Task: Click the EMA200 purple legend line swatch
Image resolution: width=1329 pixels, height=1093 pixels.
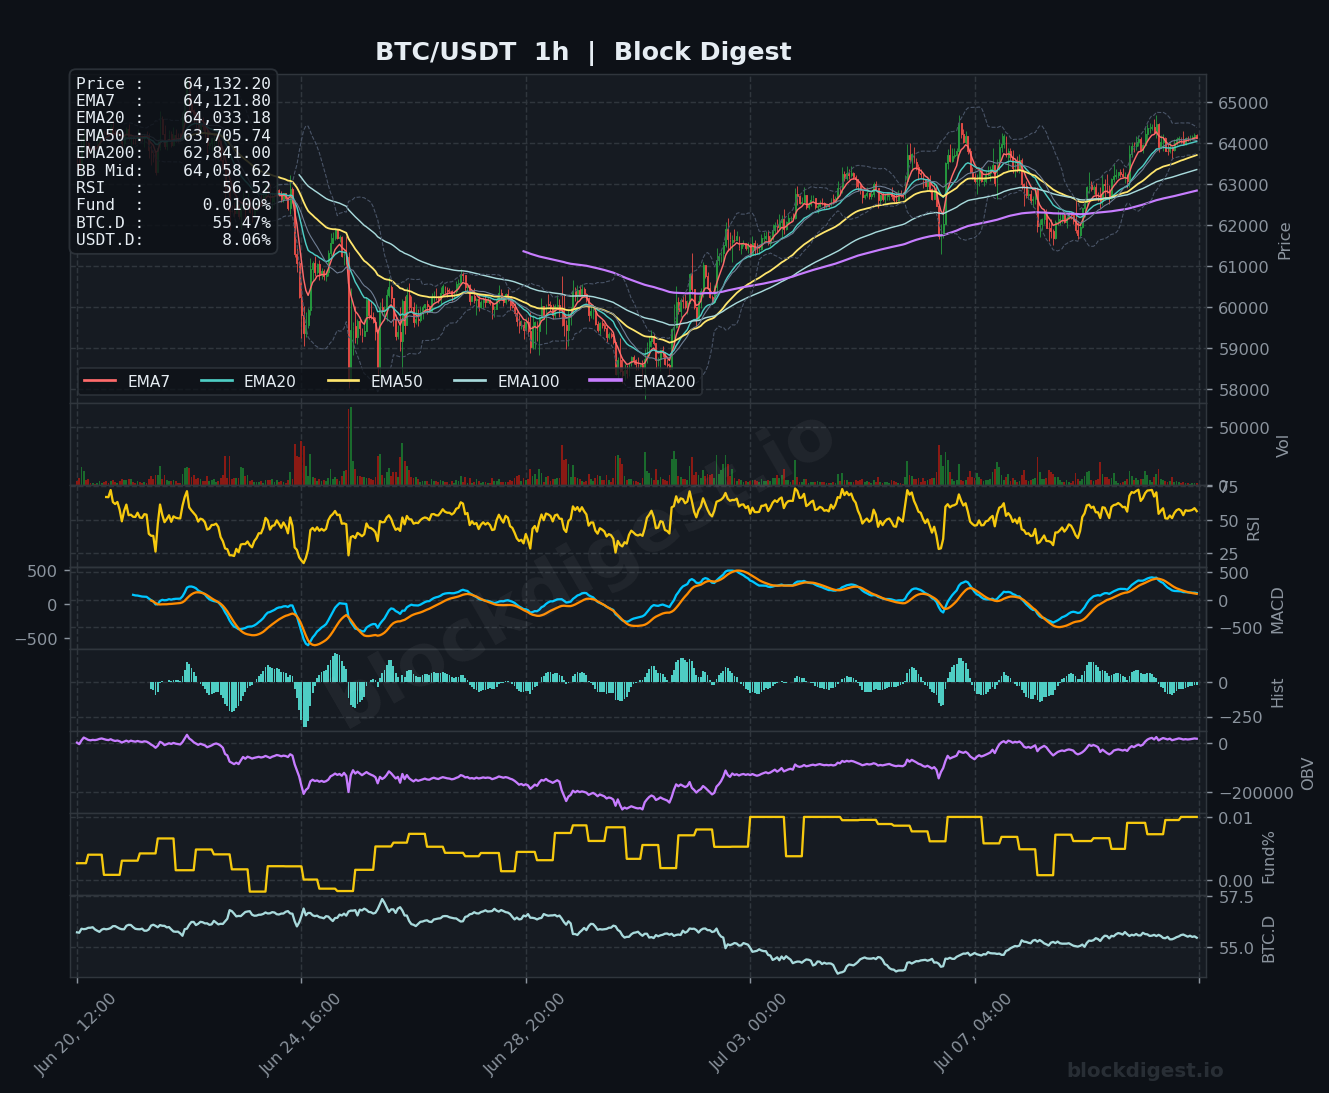Action: pos(606,381)
